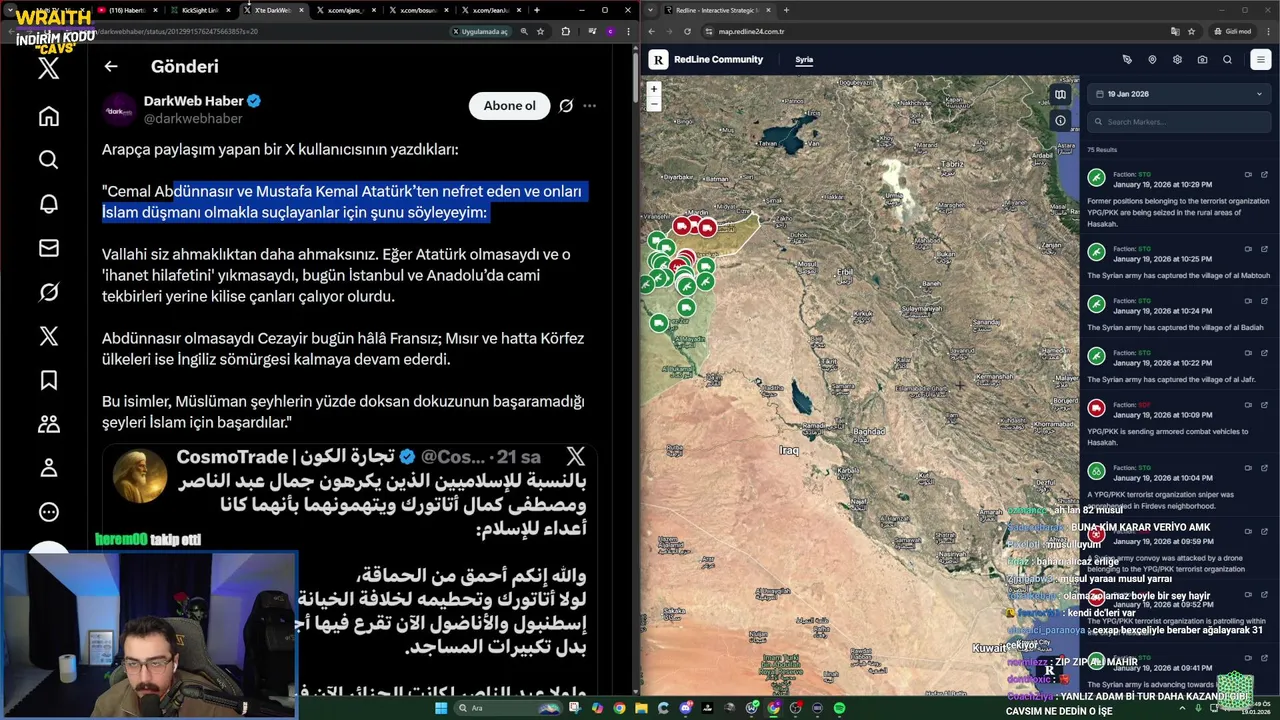
Task: Reload the RedLine browser page
Action: 686,31
